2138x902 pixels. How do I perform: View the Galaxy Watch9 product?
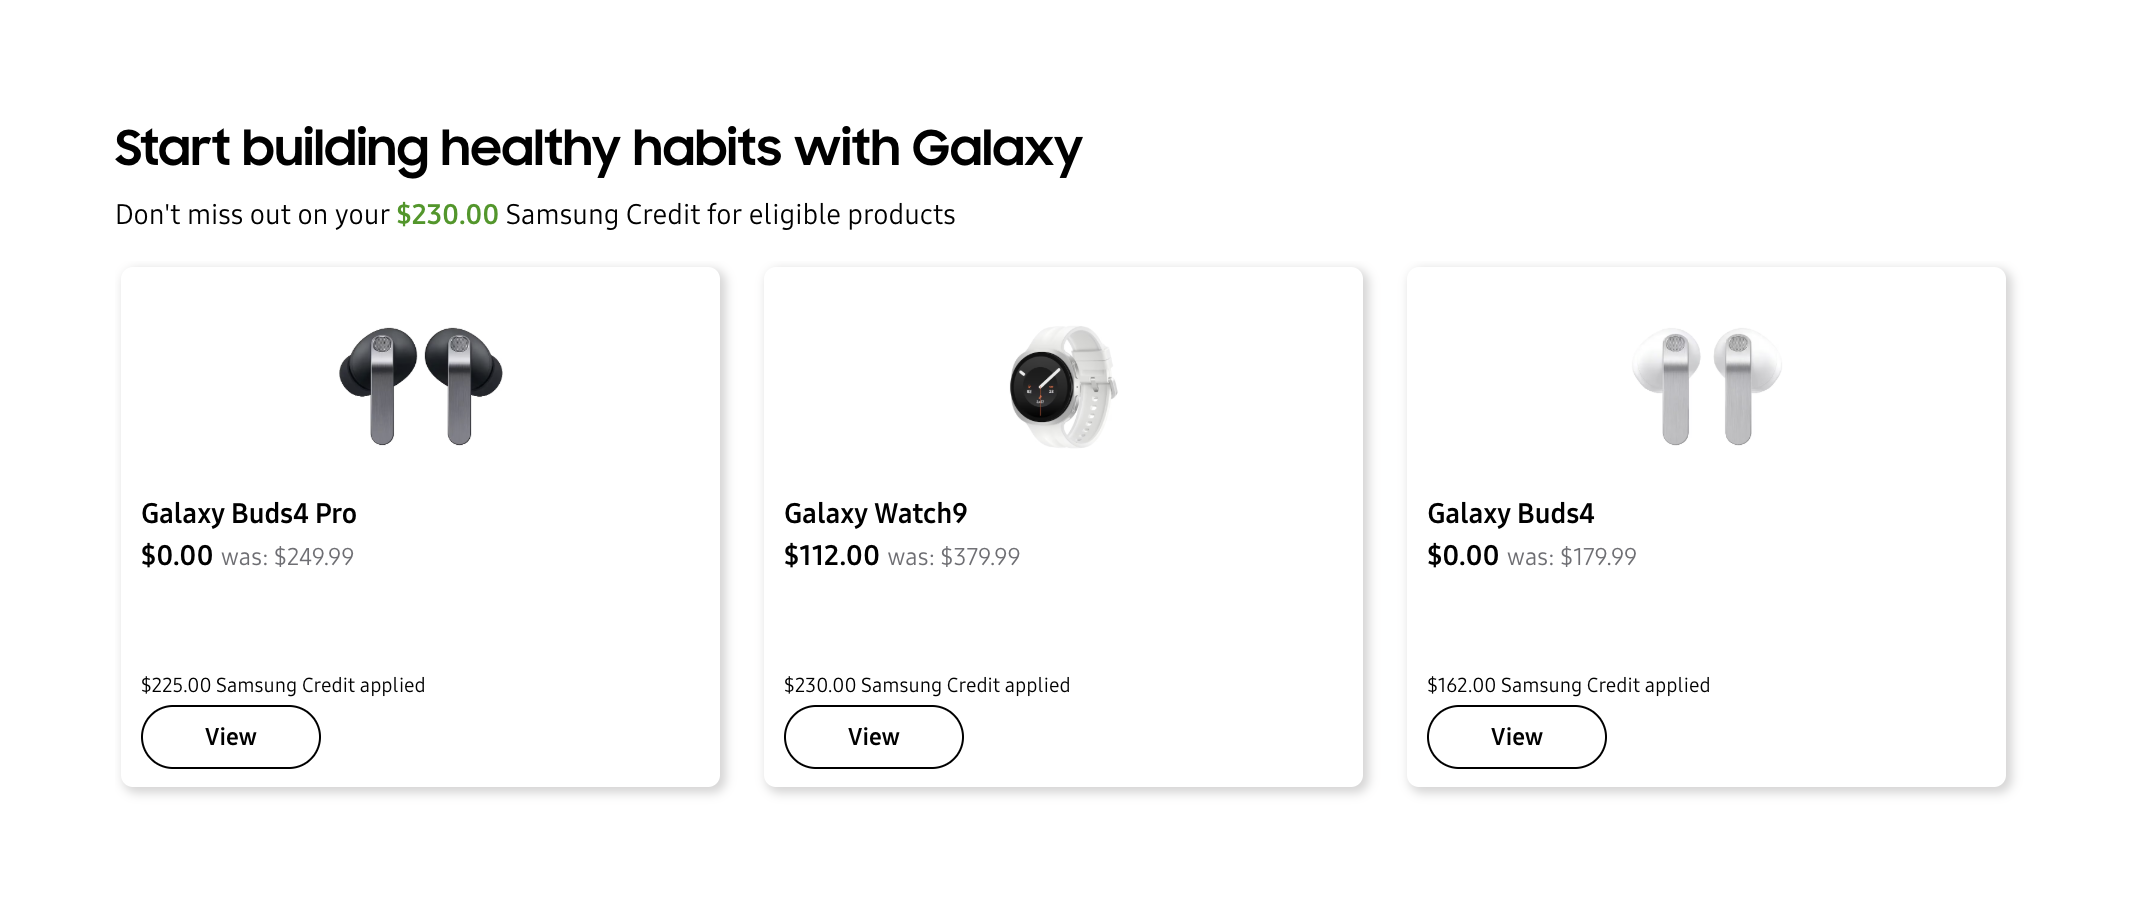click(874, 737)
